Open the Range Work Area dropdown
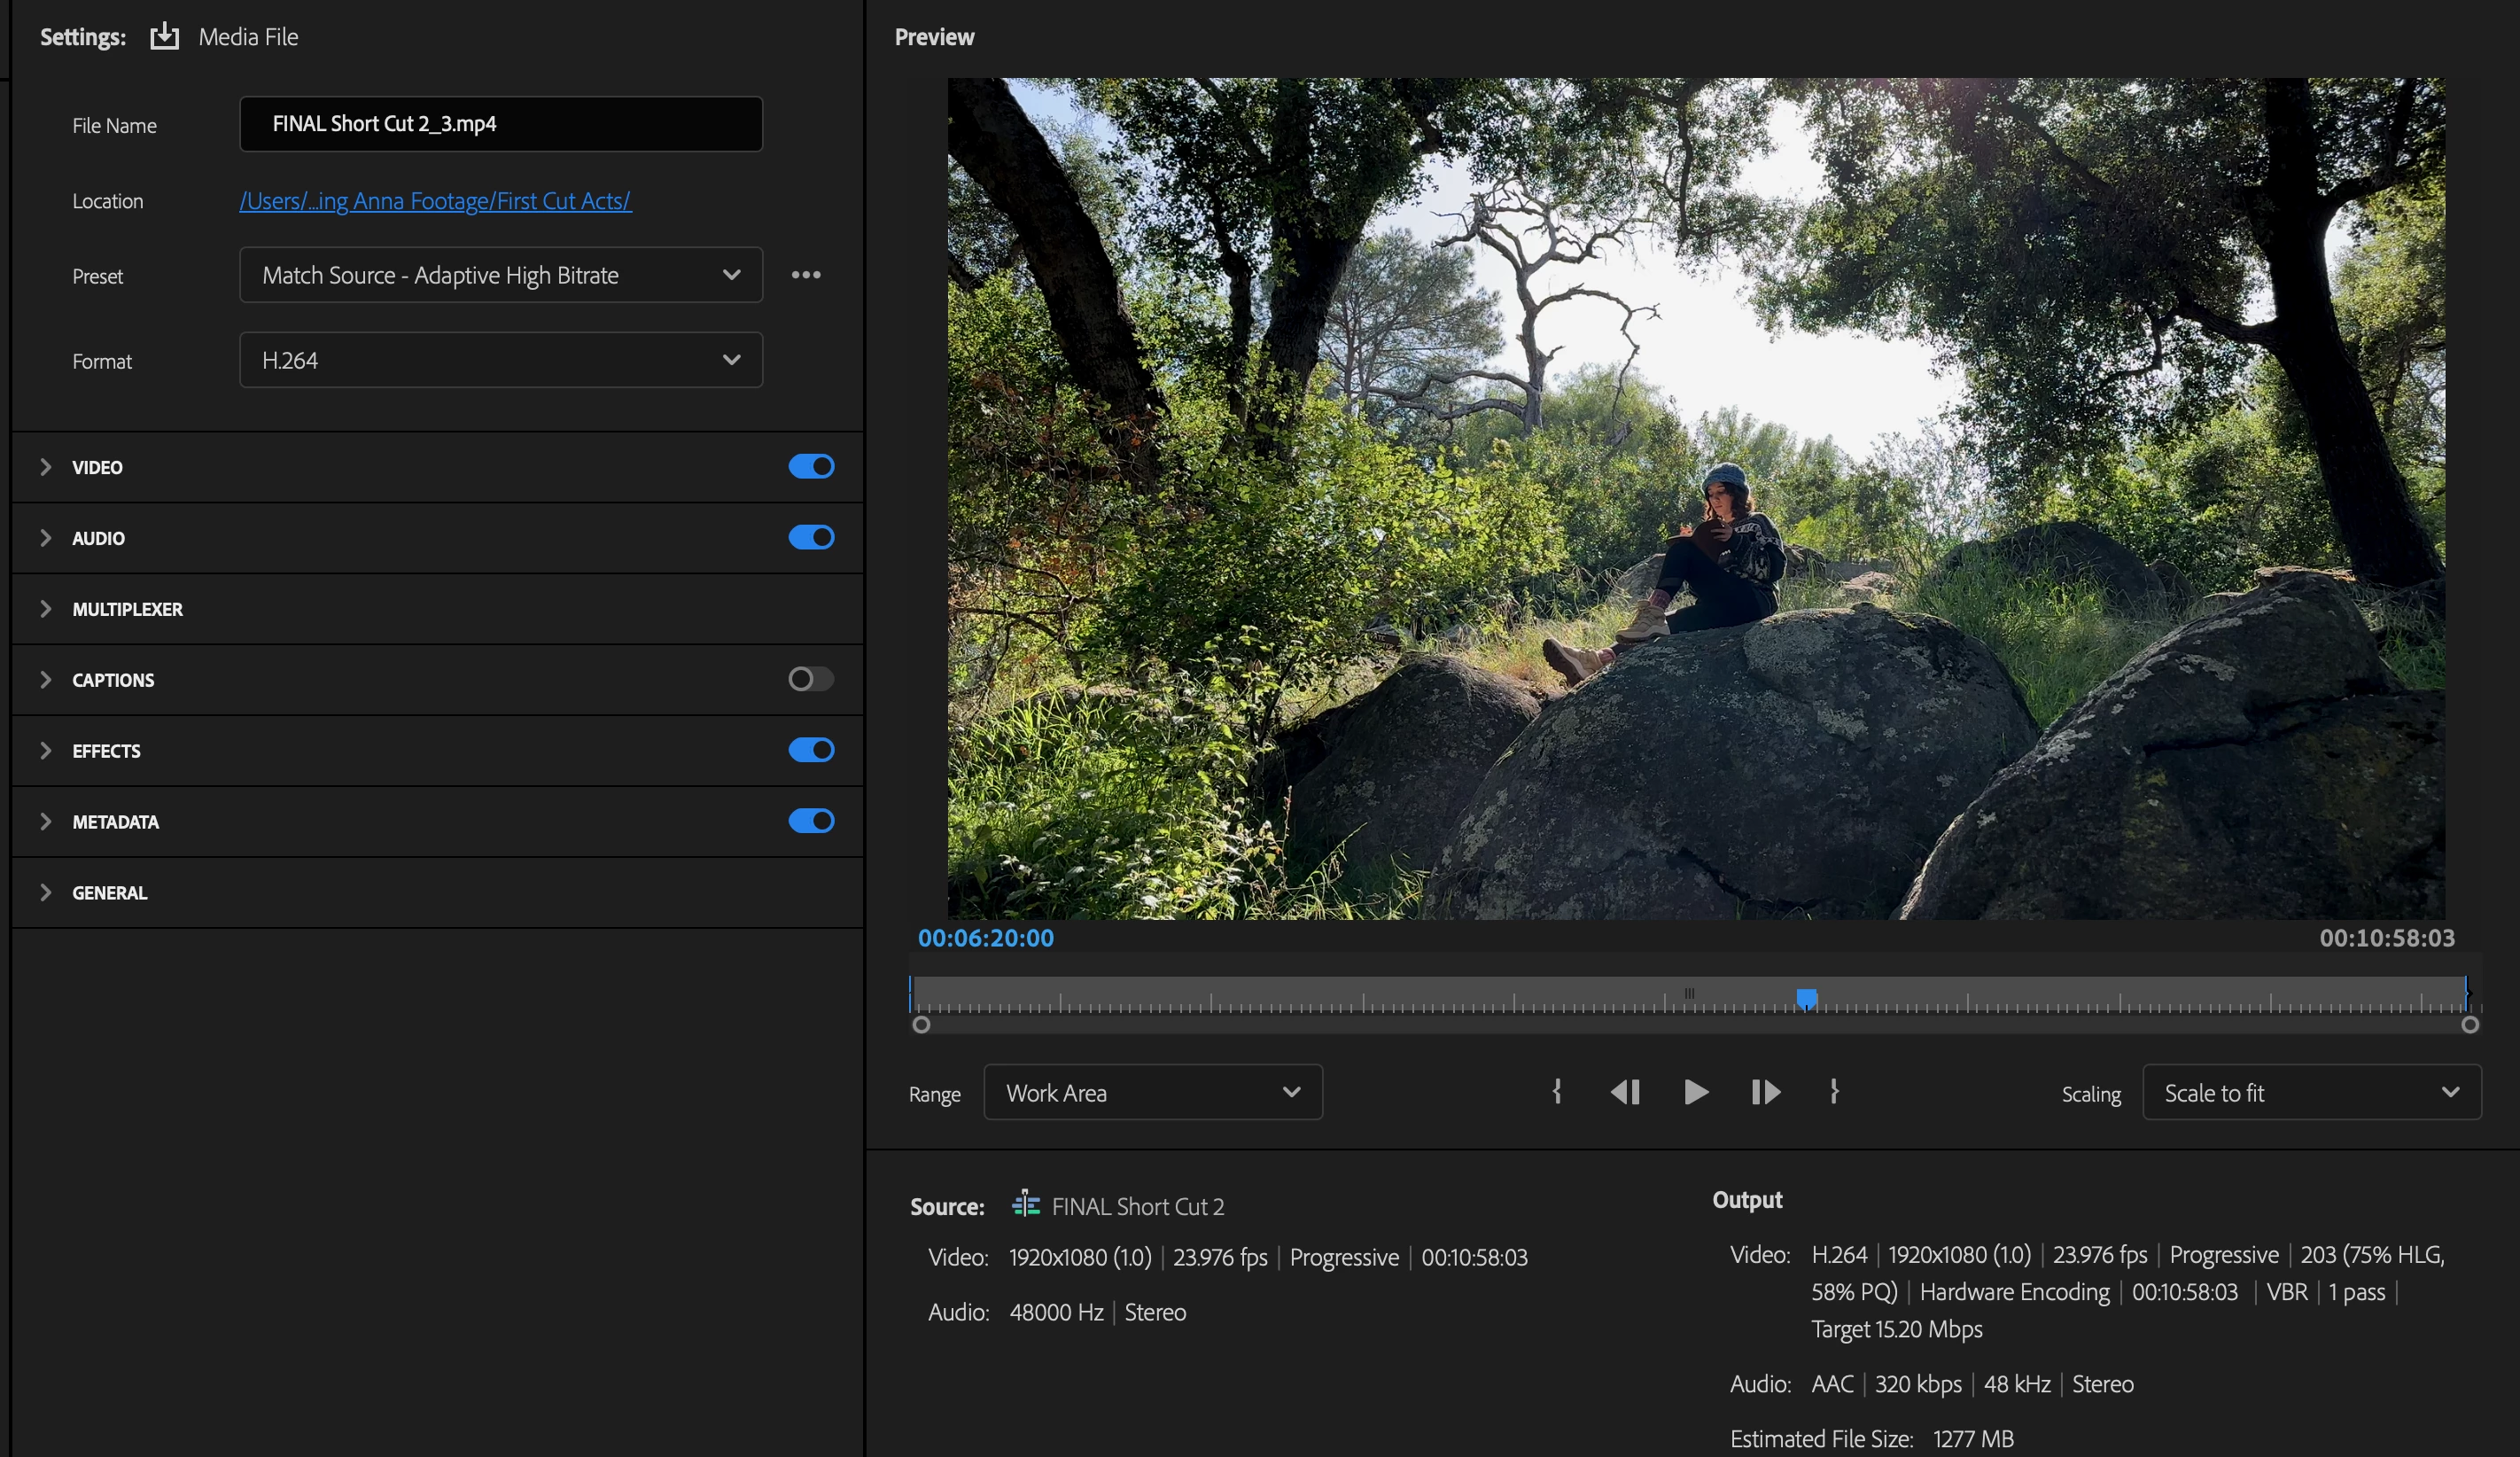The width and height of the screenshot is (2520, 1457). tap(1153, 1092)
